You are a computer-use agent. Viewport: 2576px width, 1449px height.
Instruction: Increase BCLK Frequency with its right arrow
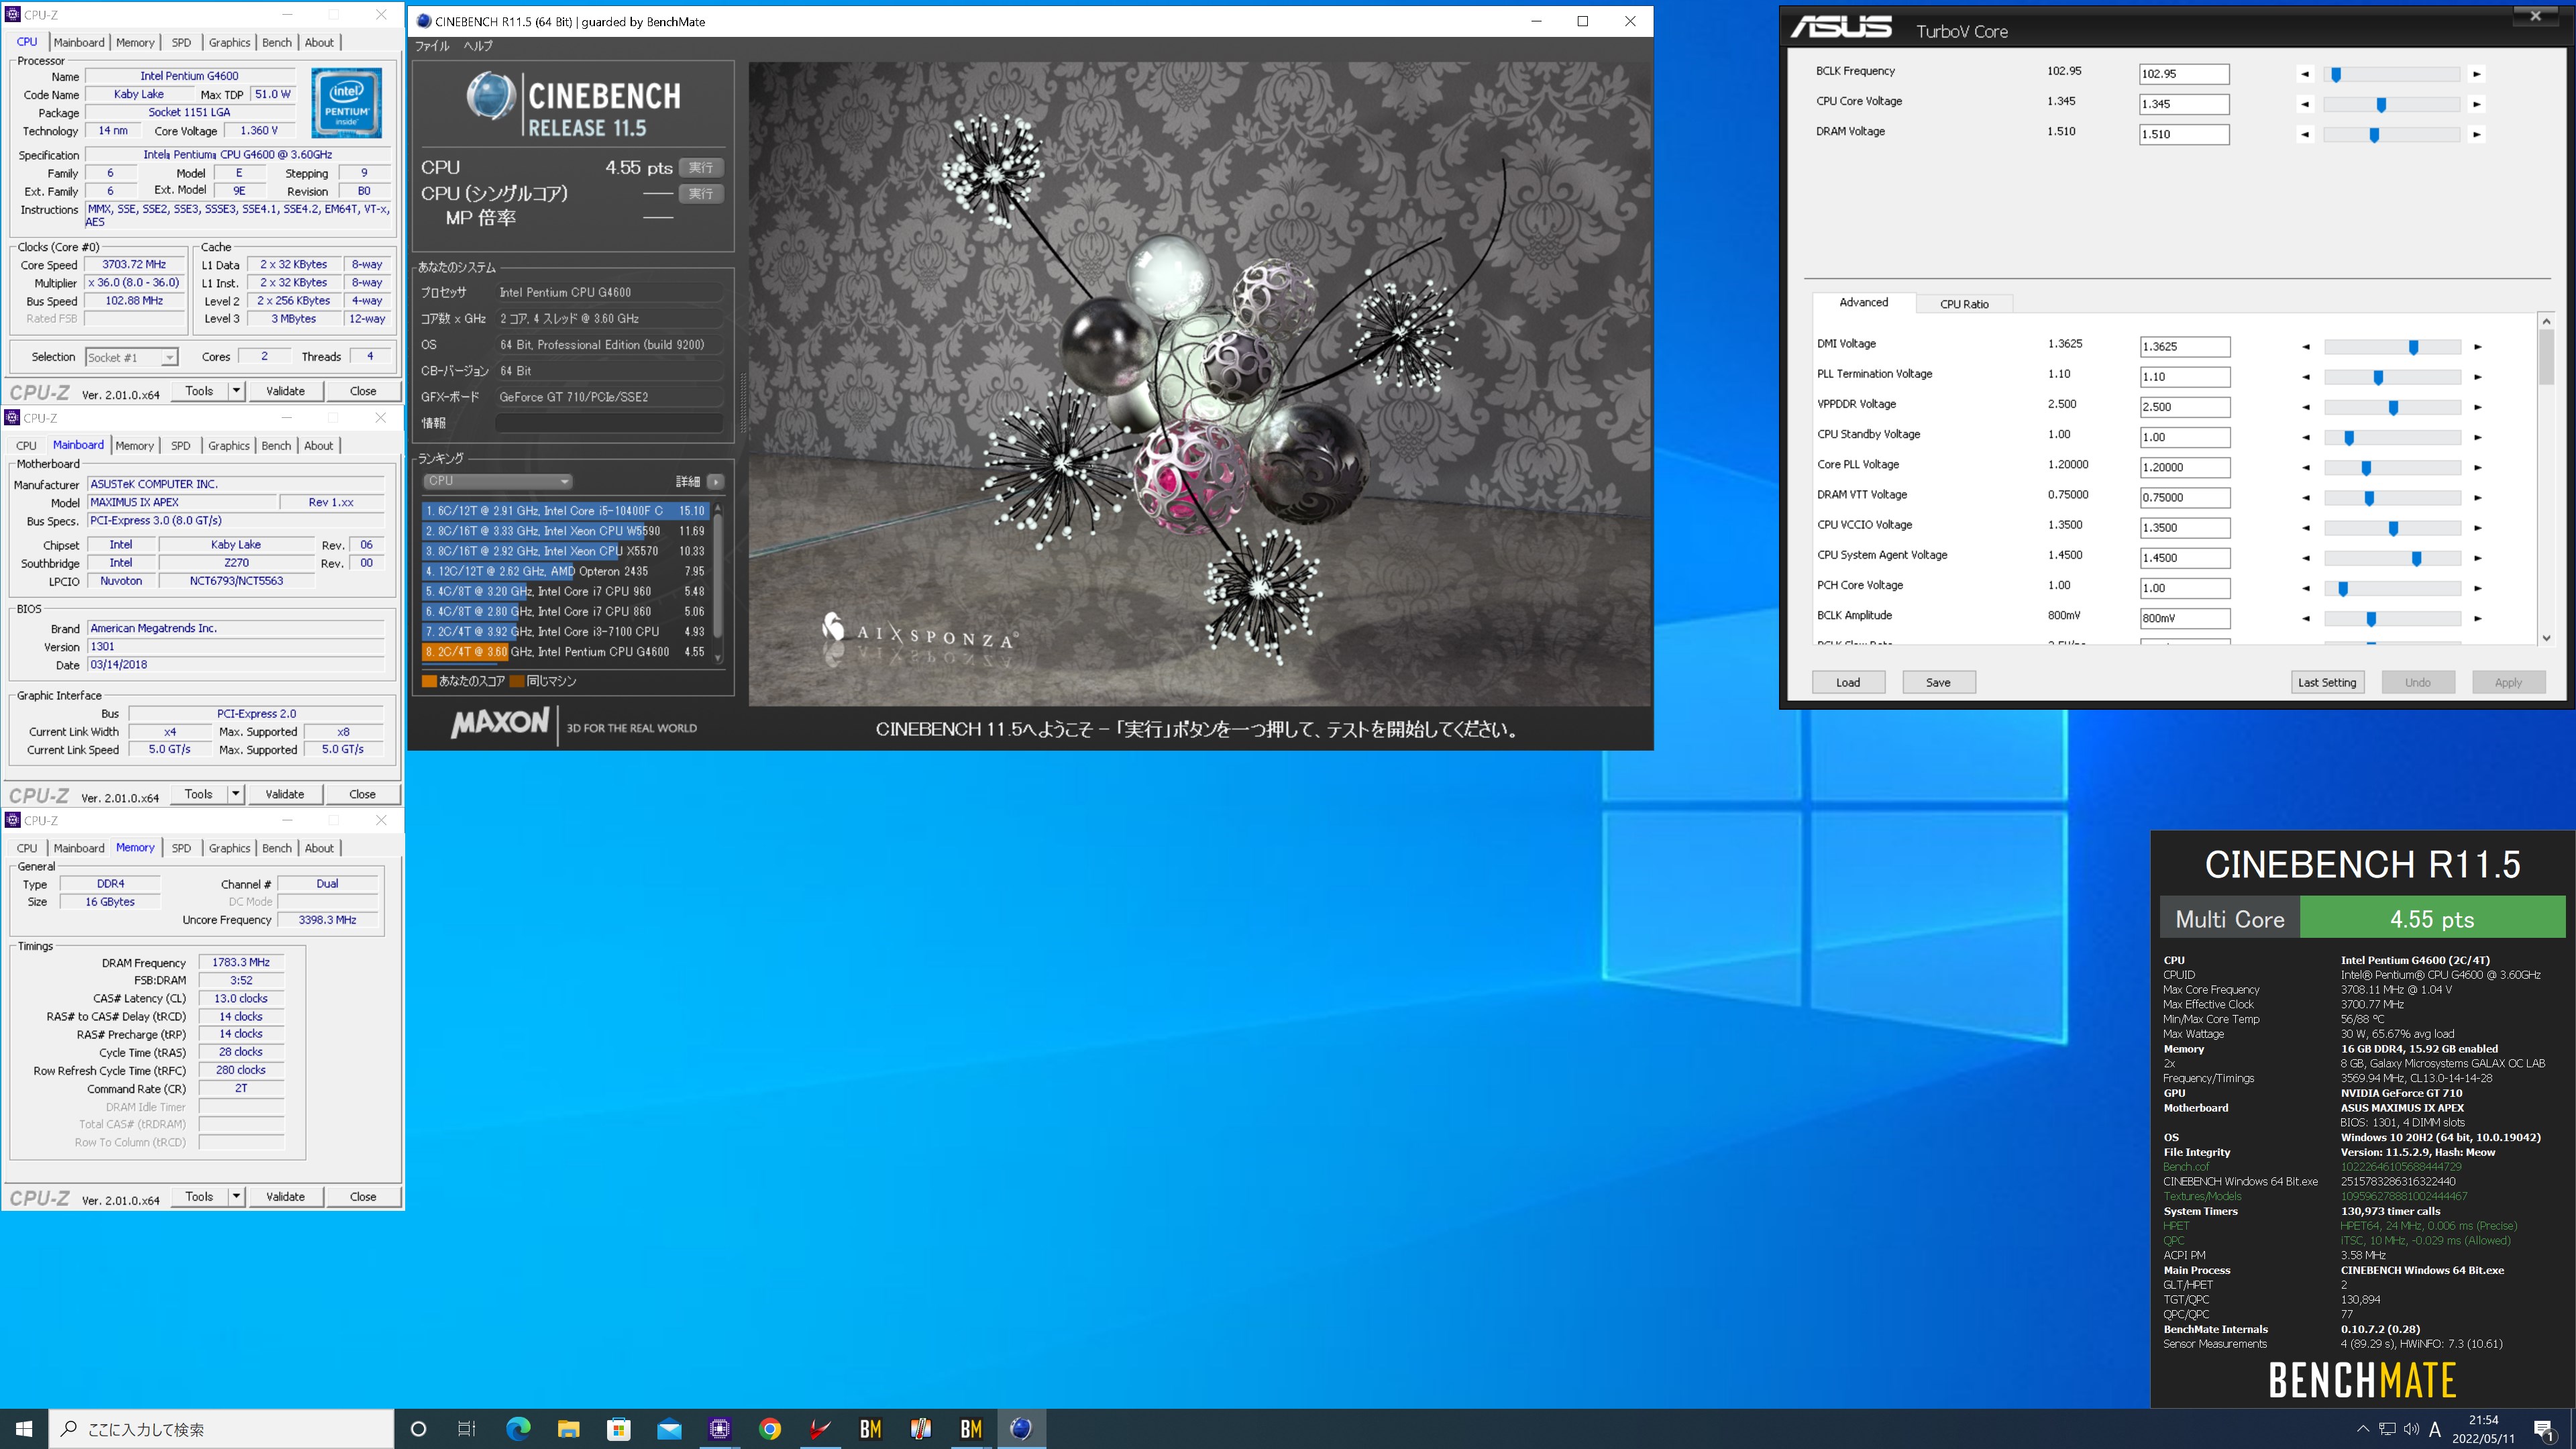point(2476,74)
